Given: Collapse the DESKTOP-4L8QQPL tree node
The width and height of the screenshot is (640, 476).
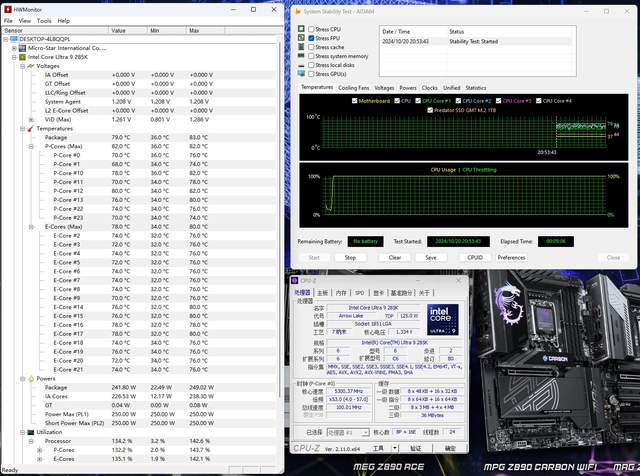Looking at the screenshot, I should pyautogui.click(x=6, y=39).
